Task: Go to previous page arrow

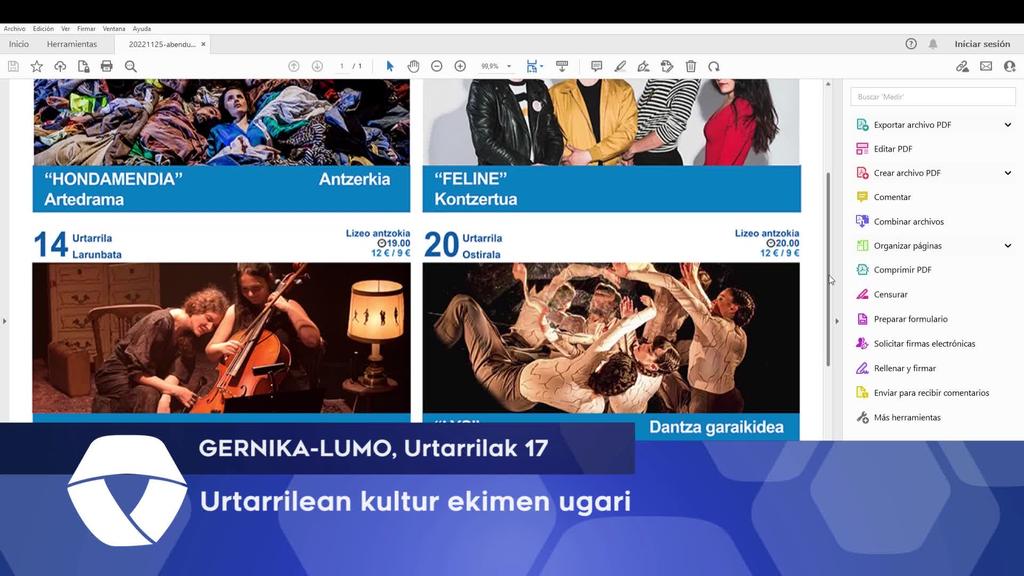Action: (294, 66)
